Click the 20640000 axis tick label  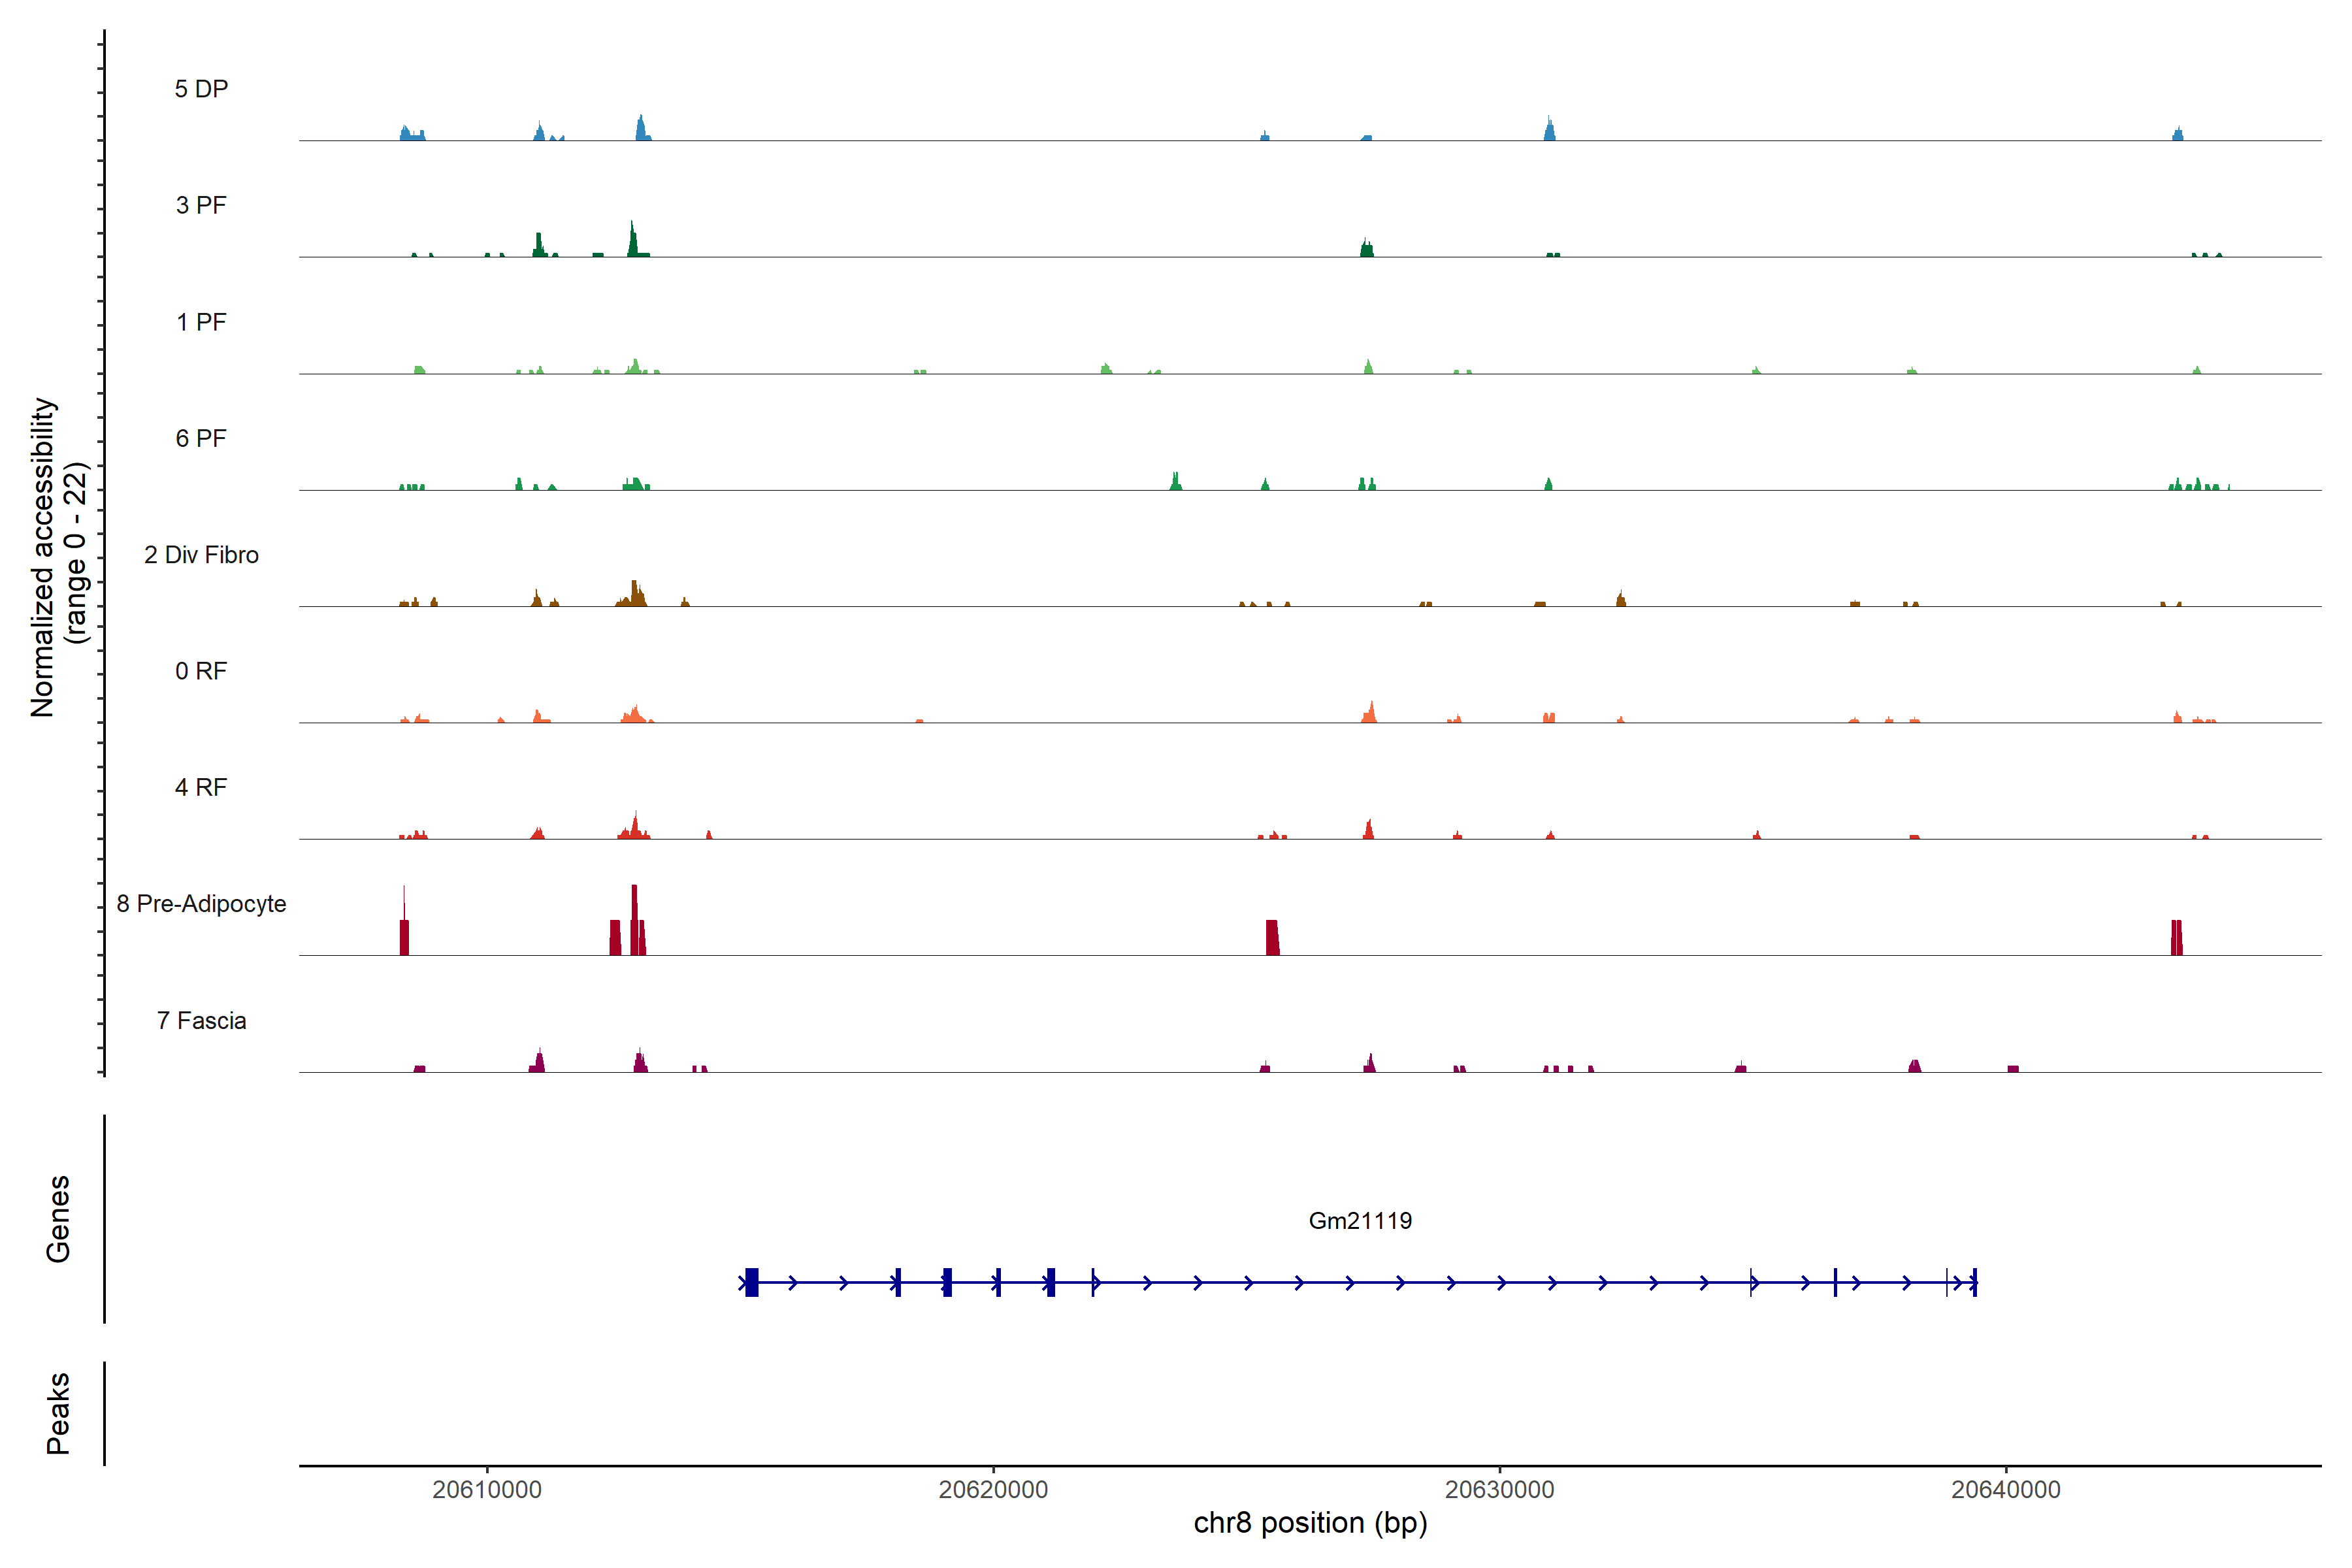[x=2005, y=1489]
